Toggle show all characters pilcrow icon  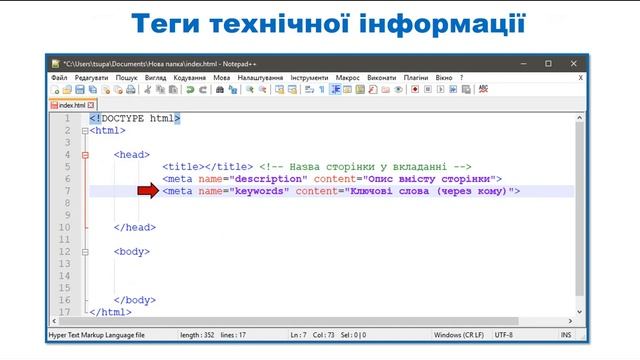click(322, 89)
